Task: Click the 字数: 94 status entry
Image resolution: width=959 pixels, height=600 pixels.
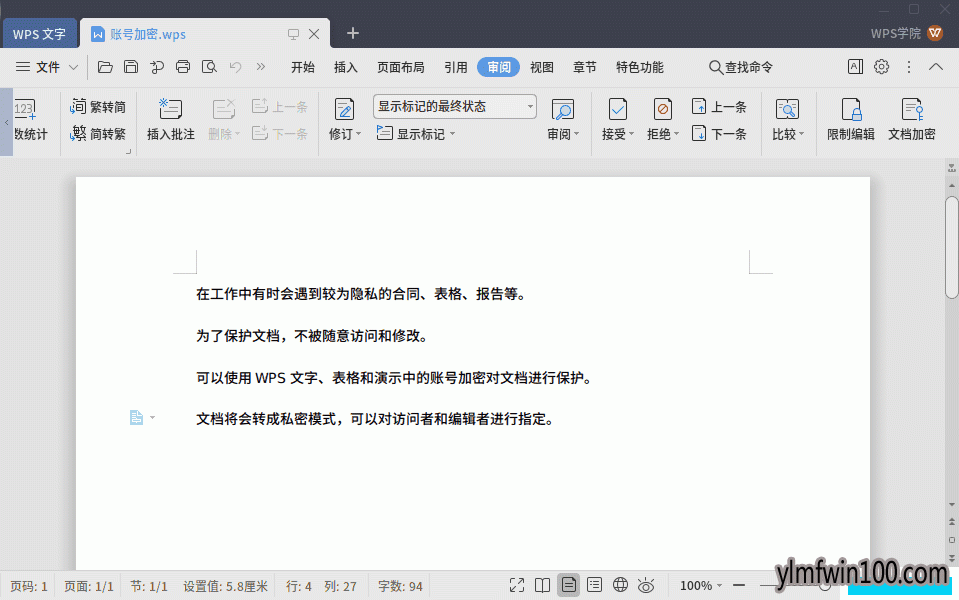Action: point(400,586)
